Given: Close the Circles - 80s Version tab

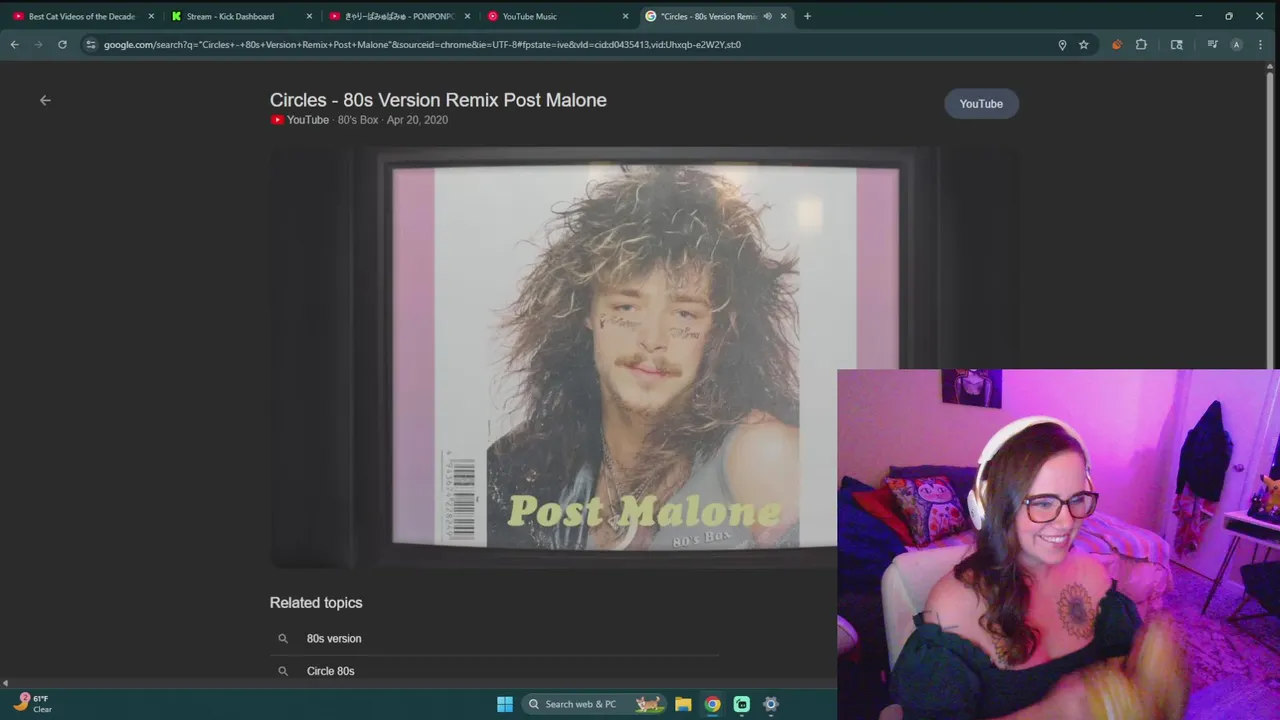Looking at the screenshot, I should [x=783, y=16].
